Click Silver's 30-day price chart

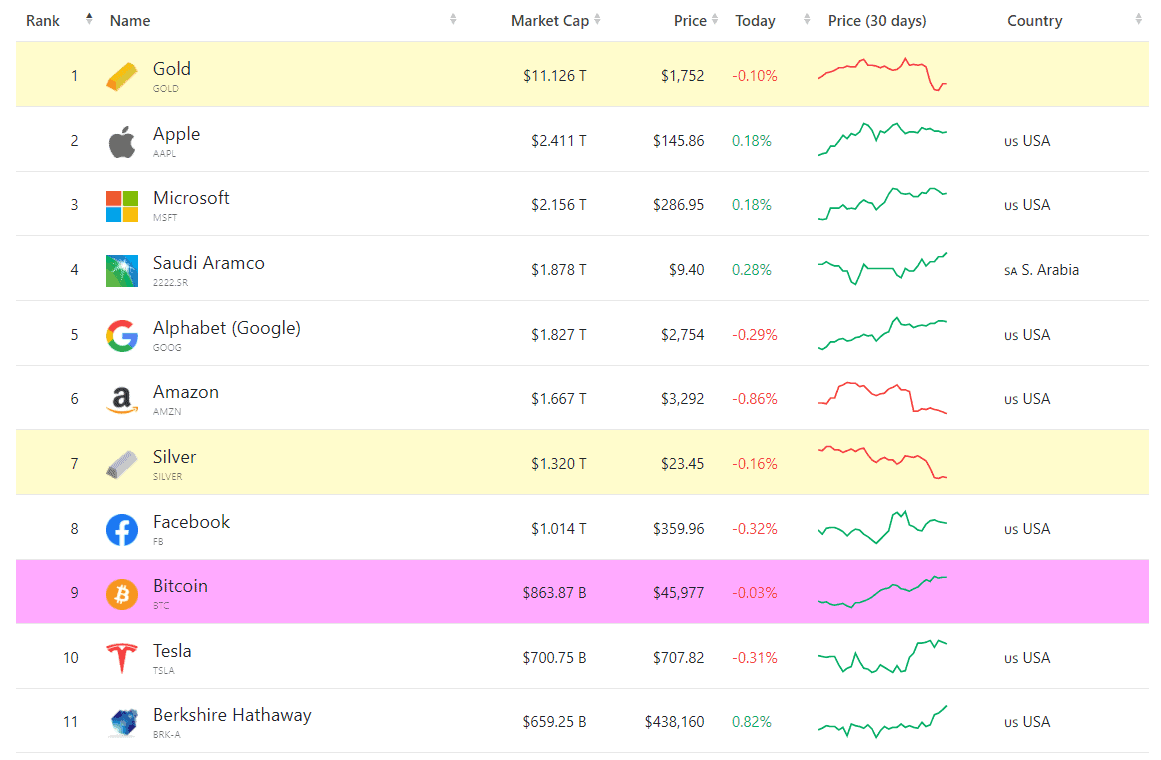point(882,463)
